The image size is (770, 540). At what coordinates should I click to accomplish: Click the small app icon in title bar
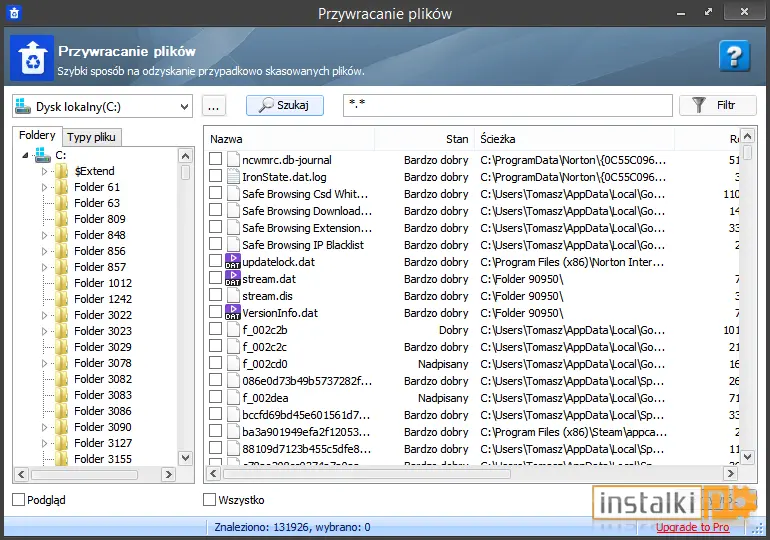coord(14,13)
